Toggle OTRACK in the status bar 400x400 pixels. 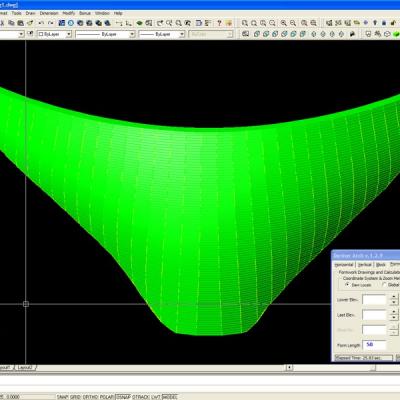point(141,397)
